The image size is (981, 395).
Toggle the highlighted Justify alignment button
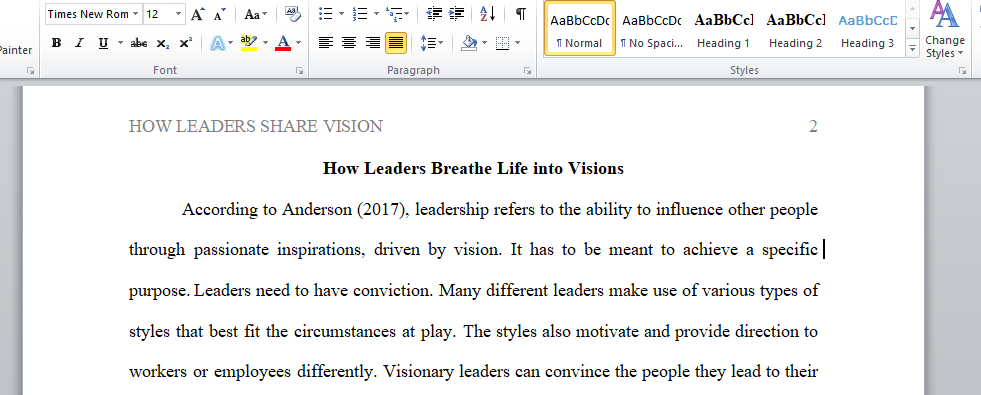tap(396, 43)
